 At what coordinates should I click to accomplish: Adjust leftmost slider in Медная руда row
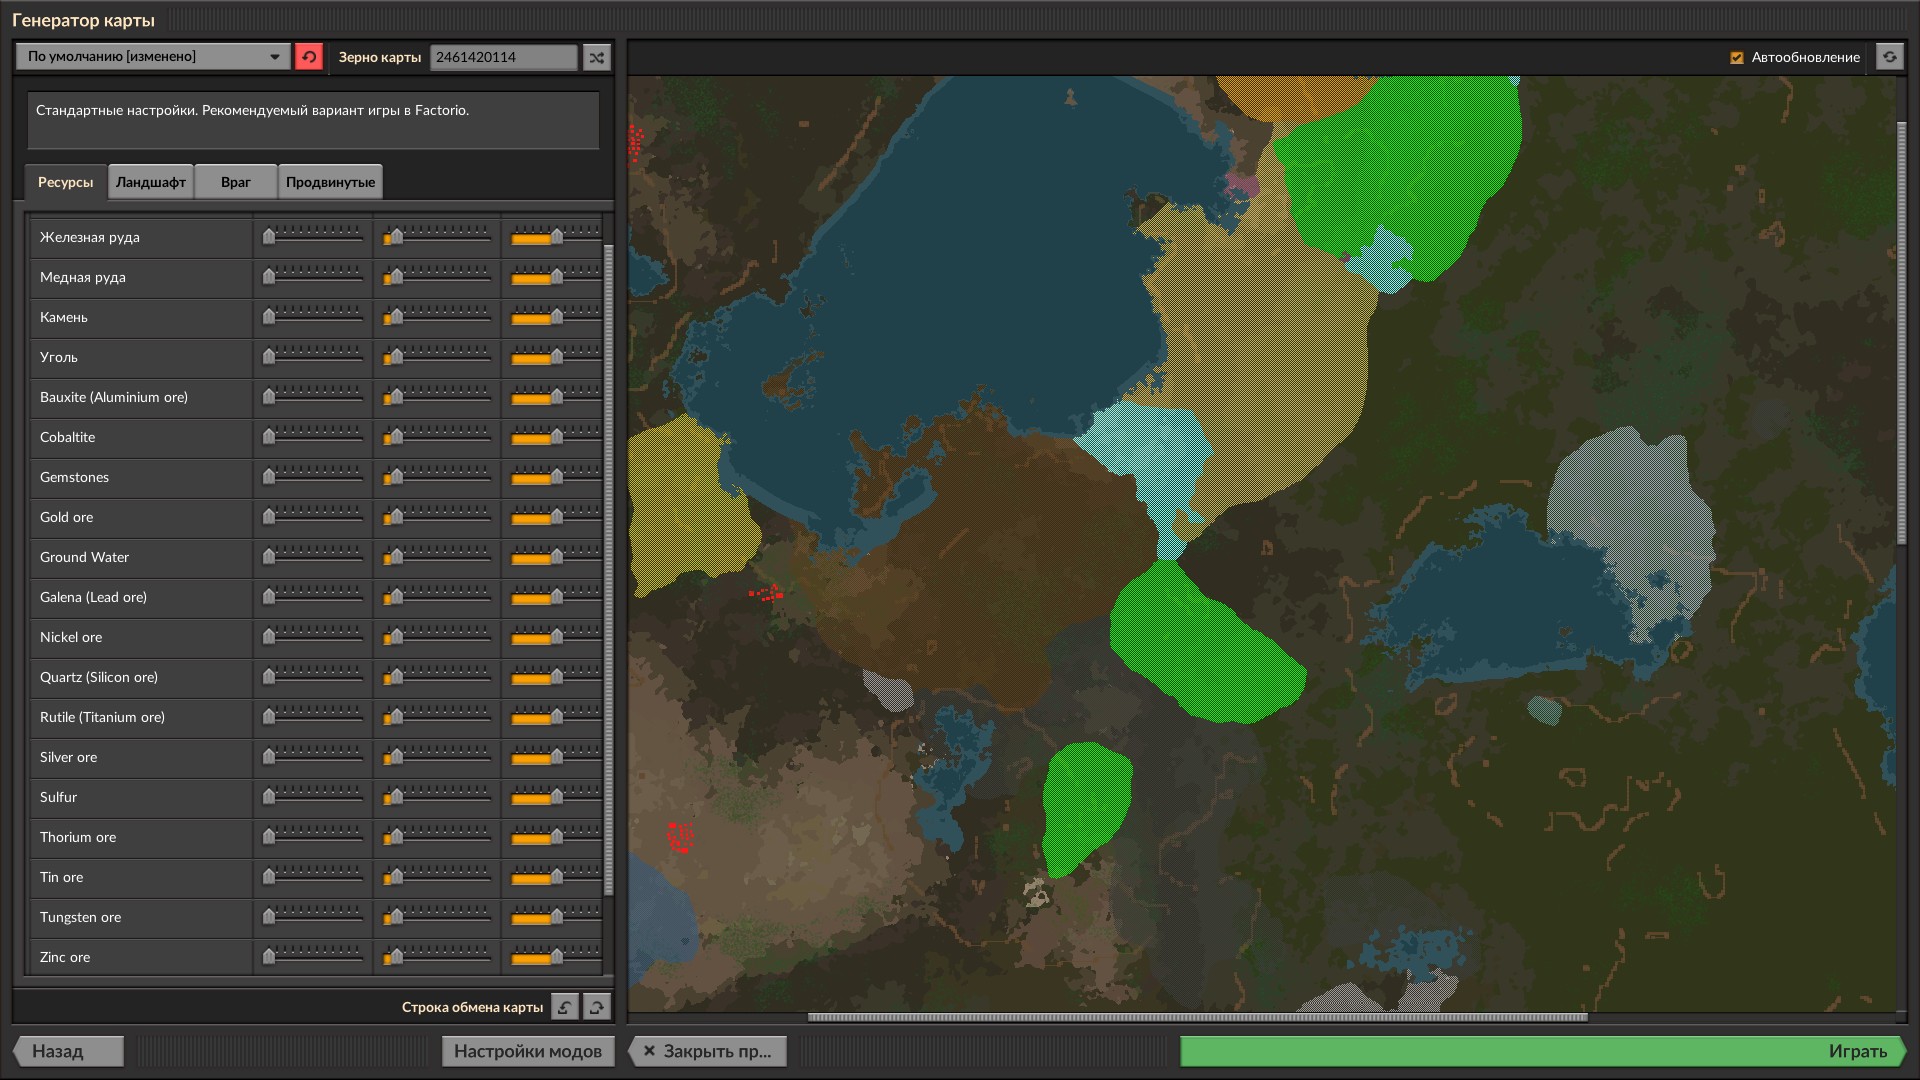point(313,277)
